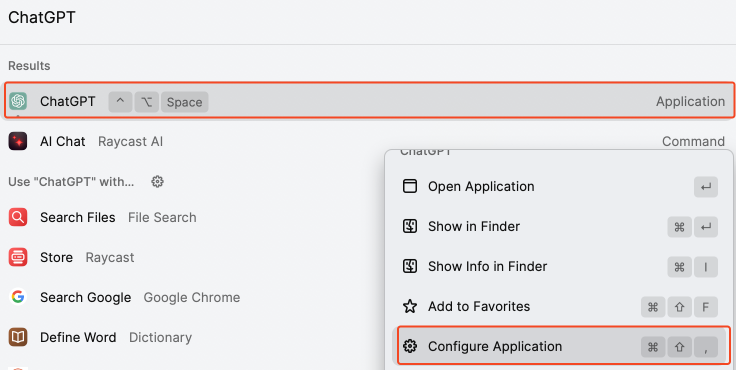Click the gear icon for Configure Application
The width and height of the screenshot is (736, 370).
(410, 347)
